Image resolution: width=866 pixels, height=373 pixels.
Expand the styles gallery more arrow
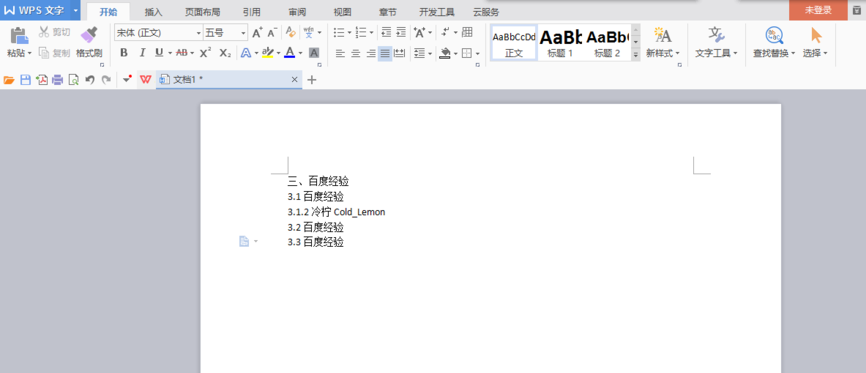[636, 55]
